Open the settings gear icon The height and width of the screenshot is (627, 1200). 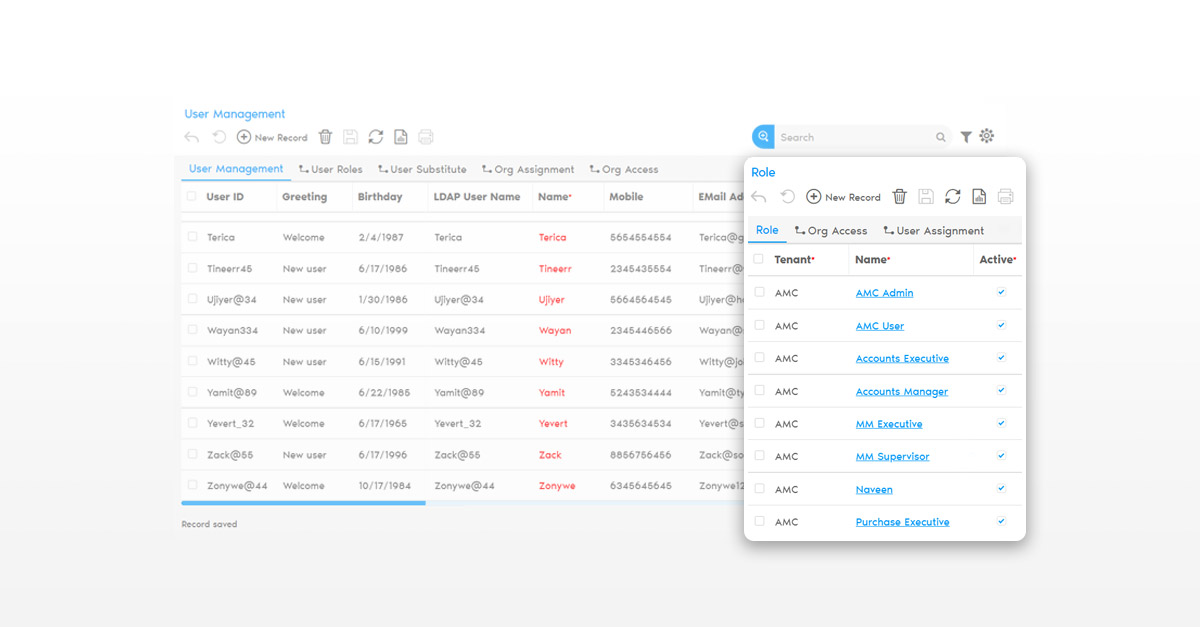[x=987, y=136]
